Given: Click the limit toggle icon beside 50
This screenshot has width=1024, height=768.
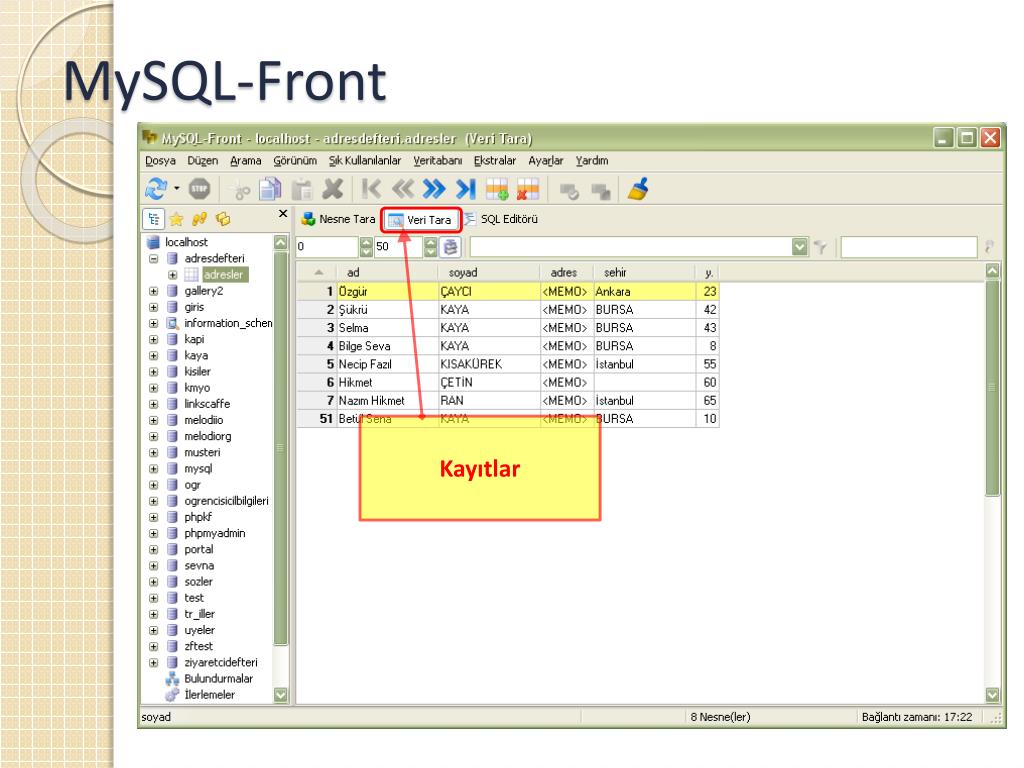Looking at the screenshot, I should pos(451,247).
